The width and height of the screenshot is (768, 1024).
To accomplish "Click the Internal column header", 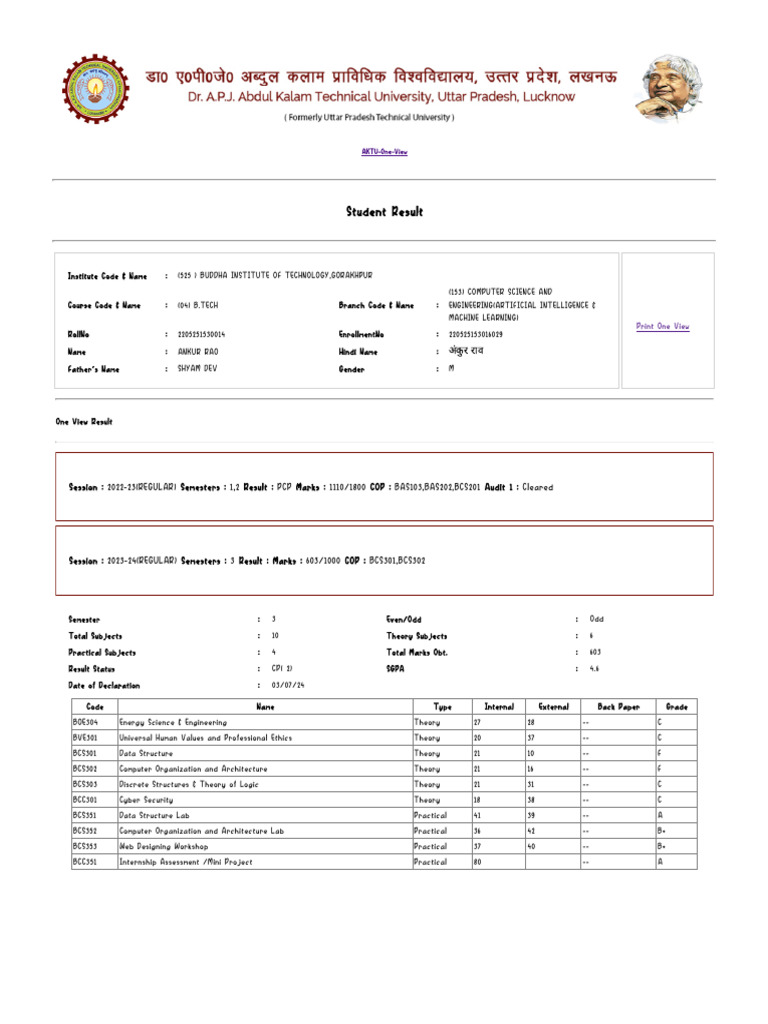I will pyautogui.click(x=499, y=707).
